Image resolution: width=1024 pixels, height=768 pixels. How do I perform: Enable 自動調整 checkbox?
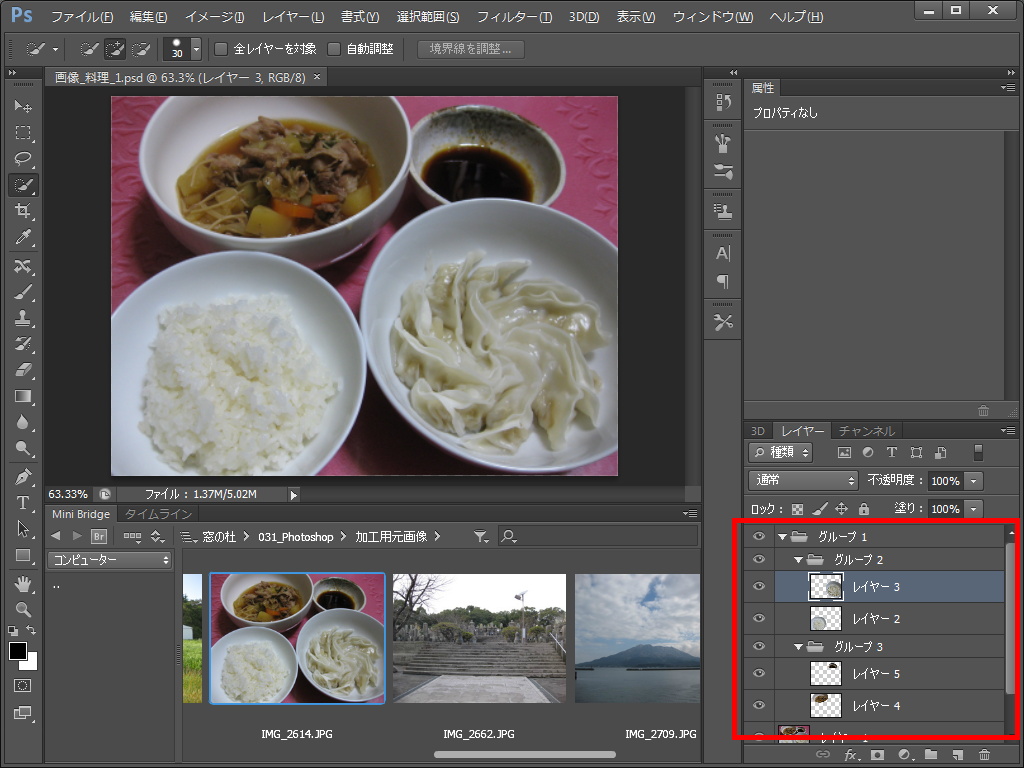(x=334, y=49)
